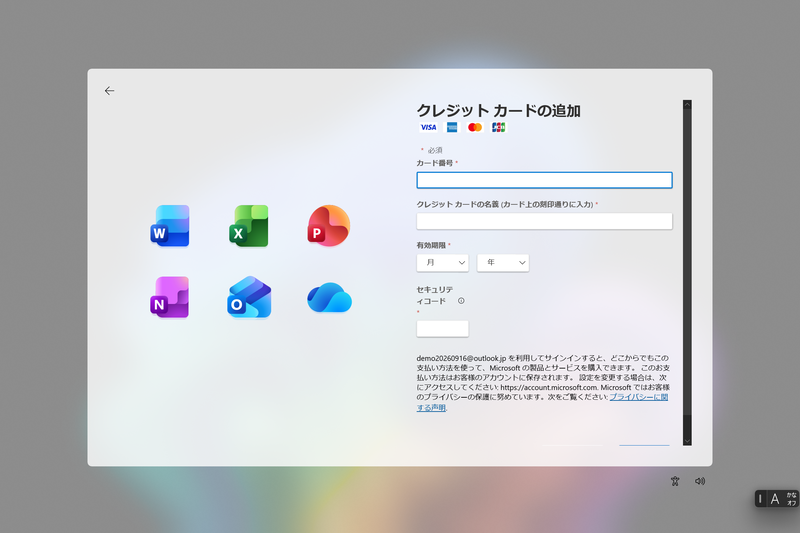Click the https://account.microsoft.com text
800x533 pixels.
pyautogui.click(x=548, y=387)
